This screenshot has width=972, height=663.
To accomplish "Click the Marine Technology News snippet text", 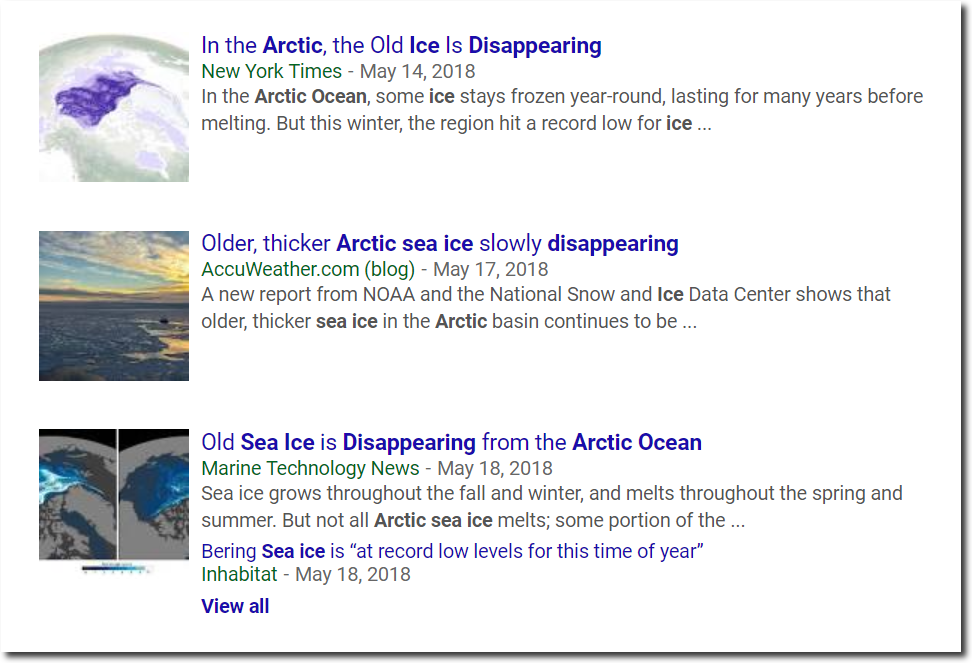I will [552, 507].
